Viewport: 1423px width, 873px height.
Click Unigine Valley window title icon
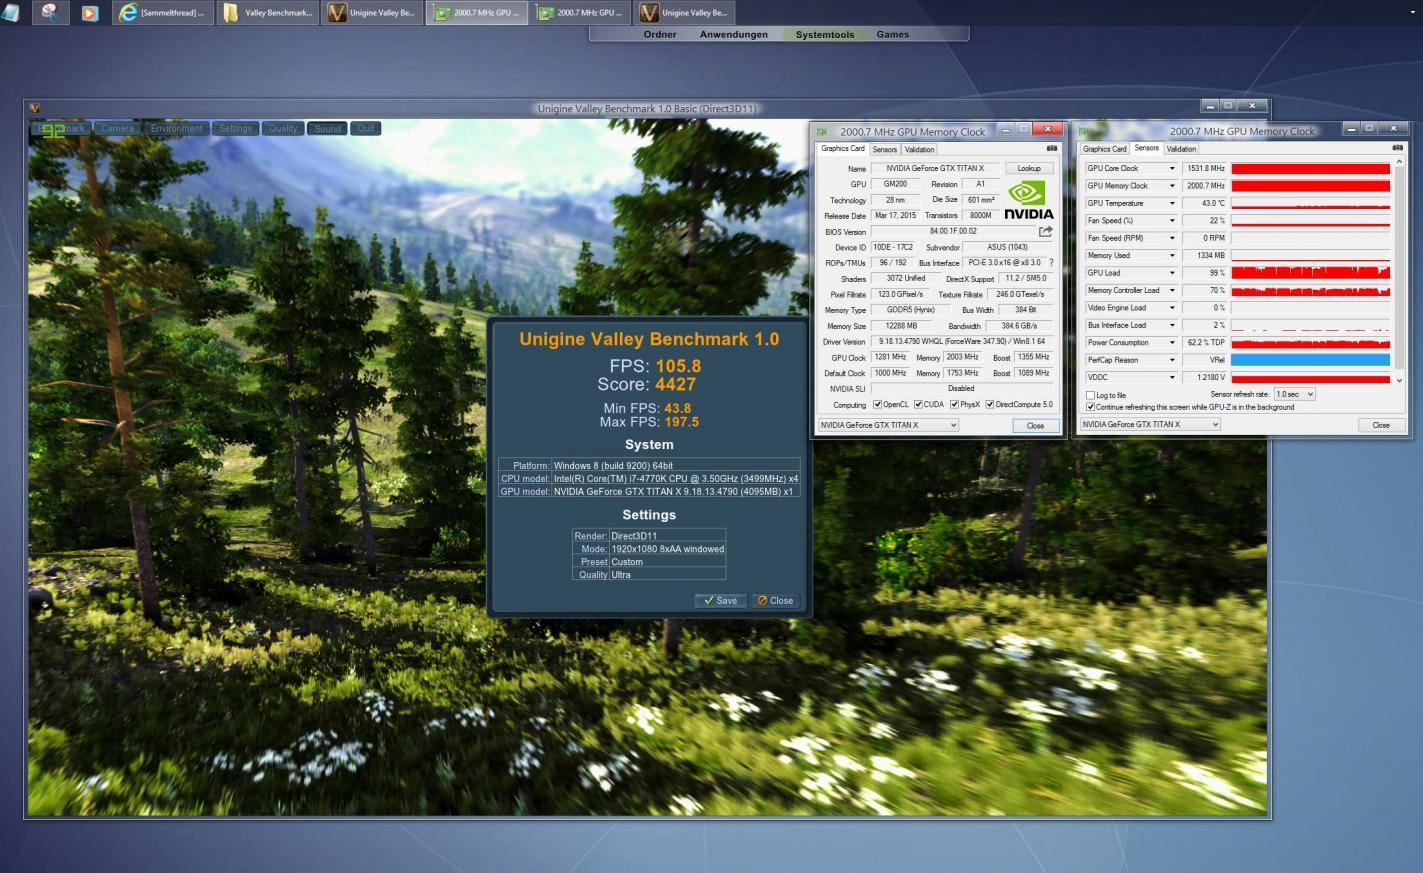(35, 108)
